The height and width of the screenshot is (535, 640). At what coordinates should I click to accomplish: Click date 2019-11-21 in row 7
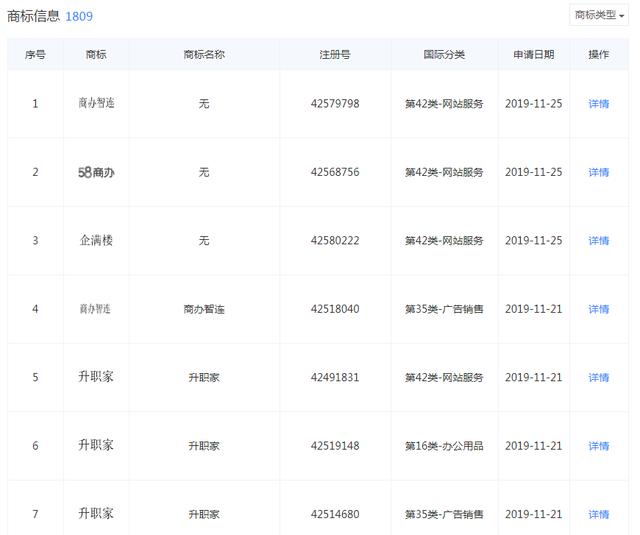pos(533,514)
